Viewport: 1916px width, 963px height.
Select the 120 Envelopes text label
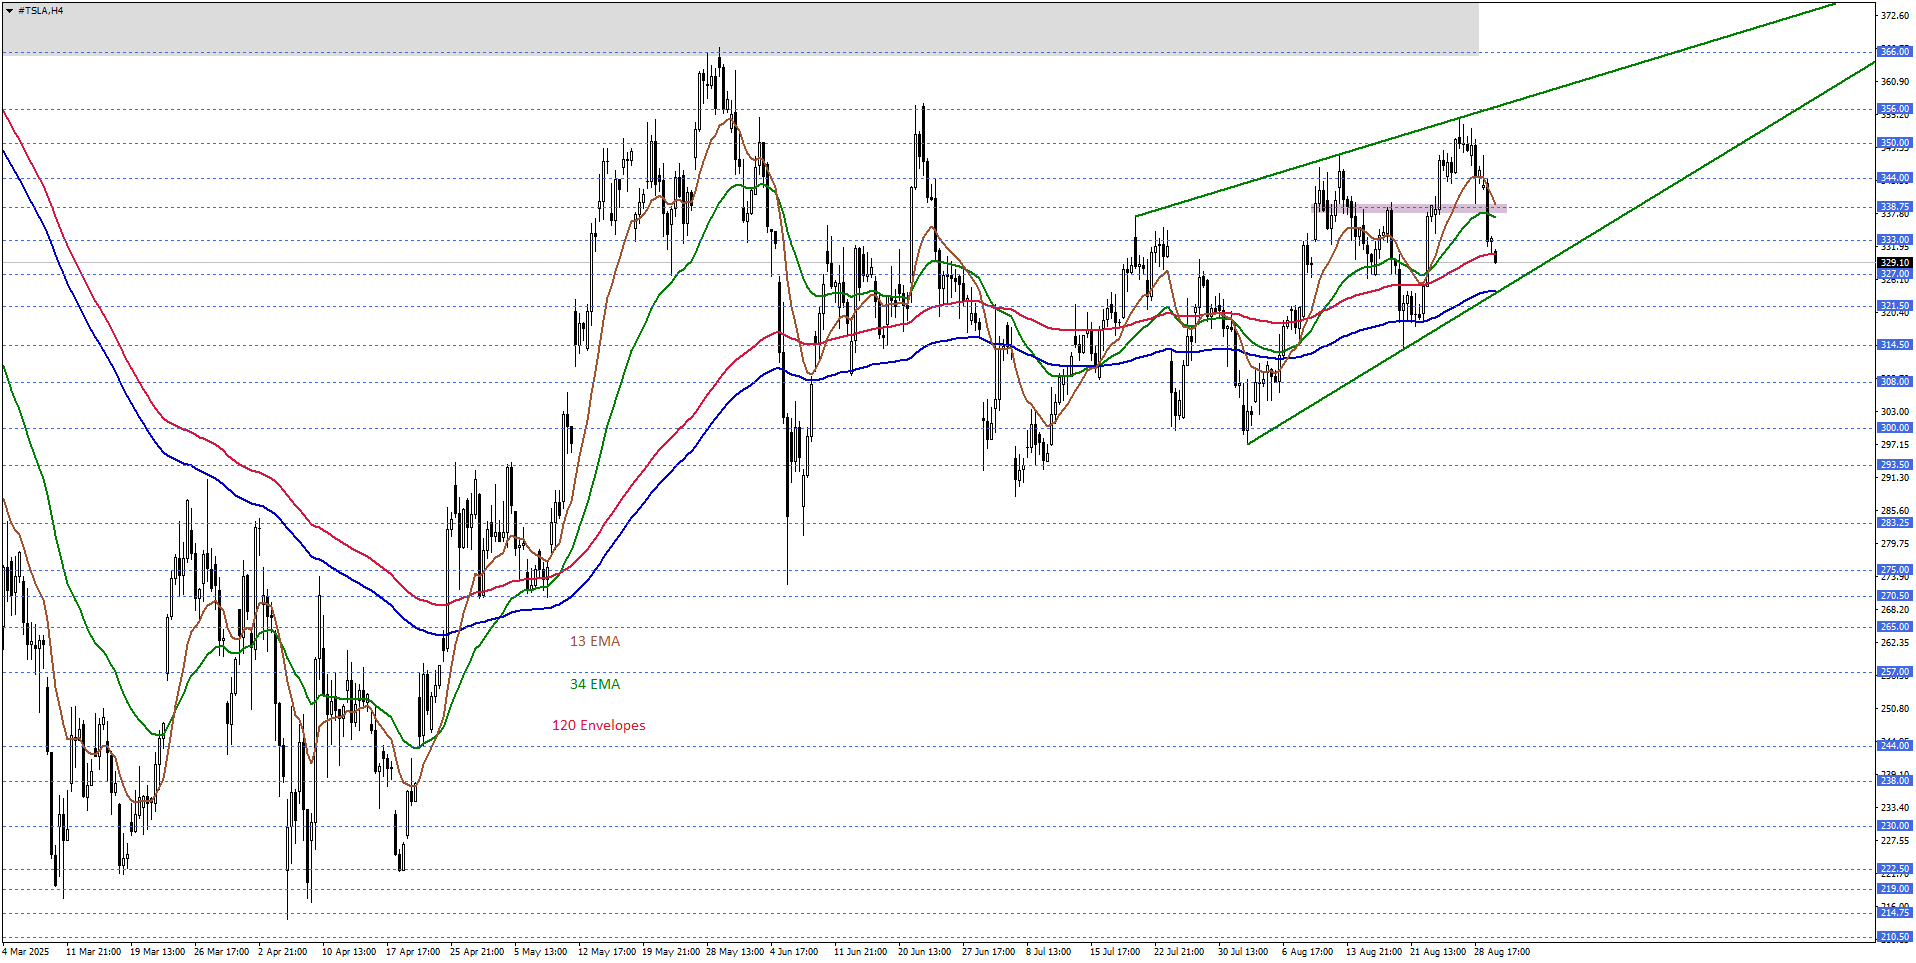coord(599,725)
